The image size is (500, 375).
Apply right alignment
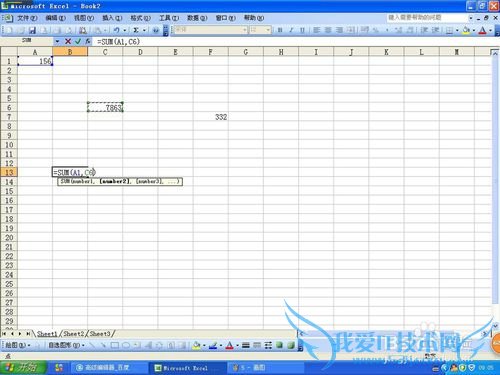coord(339,30)
